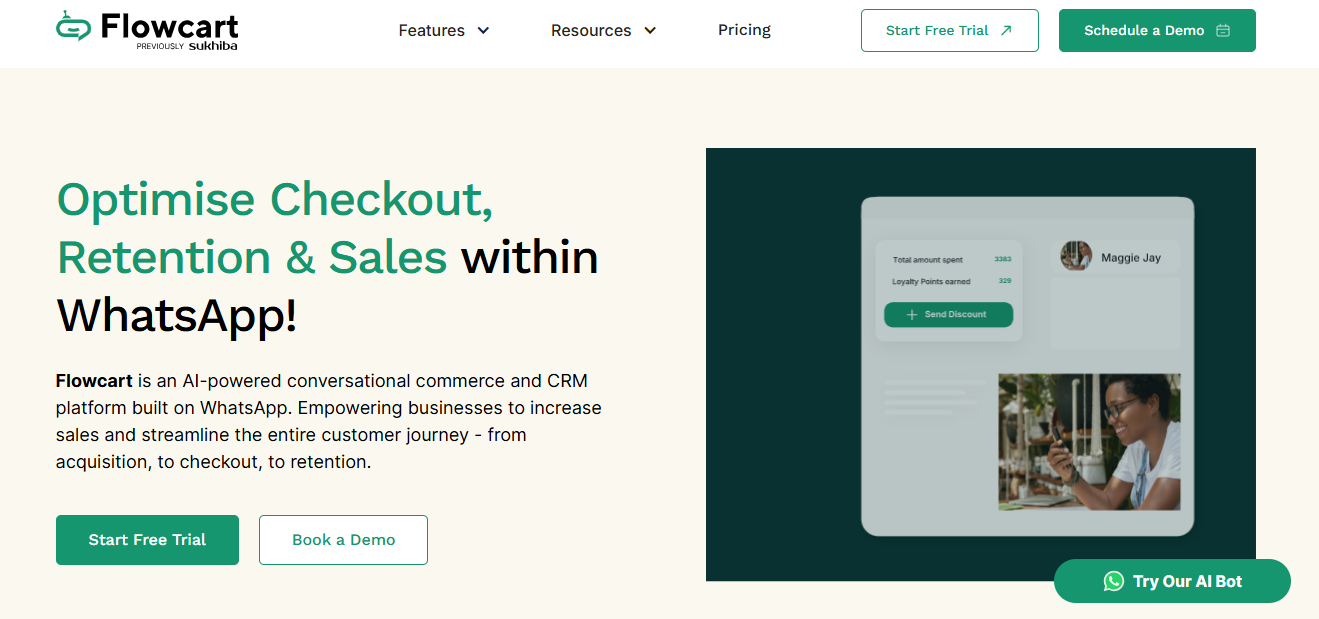
Task: Click the plus icon on Send Discount
Action: (x=909, y=314)
